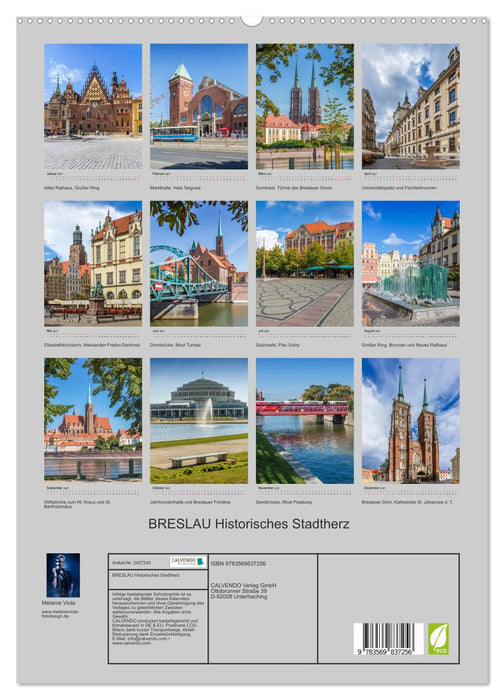The width and height of the screenshot is (504, 700).
Task: Click the caption "Dominsel, Türme des Breslauer Doms"
Action: (x=294, y=188)
